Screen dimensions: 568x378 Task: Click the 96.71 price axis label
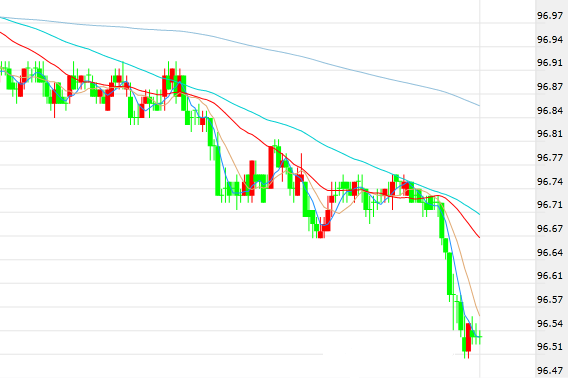(550, 205)
